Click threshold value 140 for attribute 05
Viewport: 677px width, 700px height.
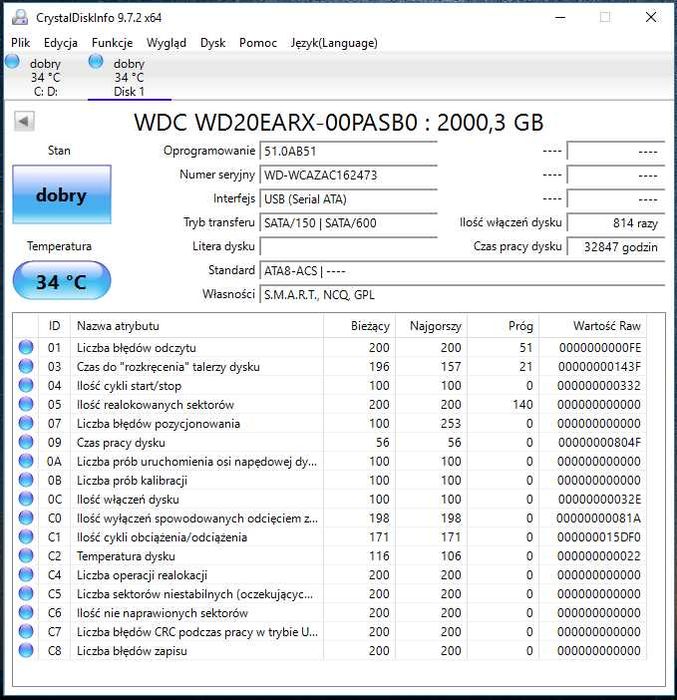[522, 404]
